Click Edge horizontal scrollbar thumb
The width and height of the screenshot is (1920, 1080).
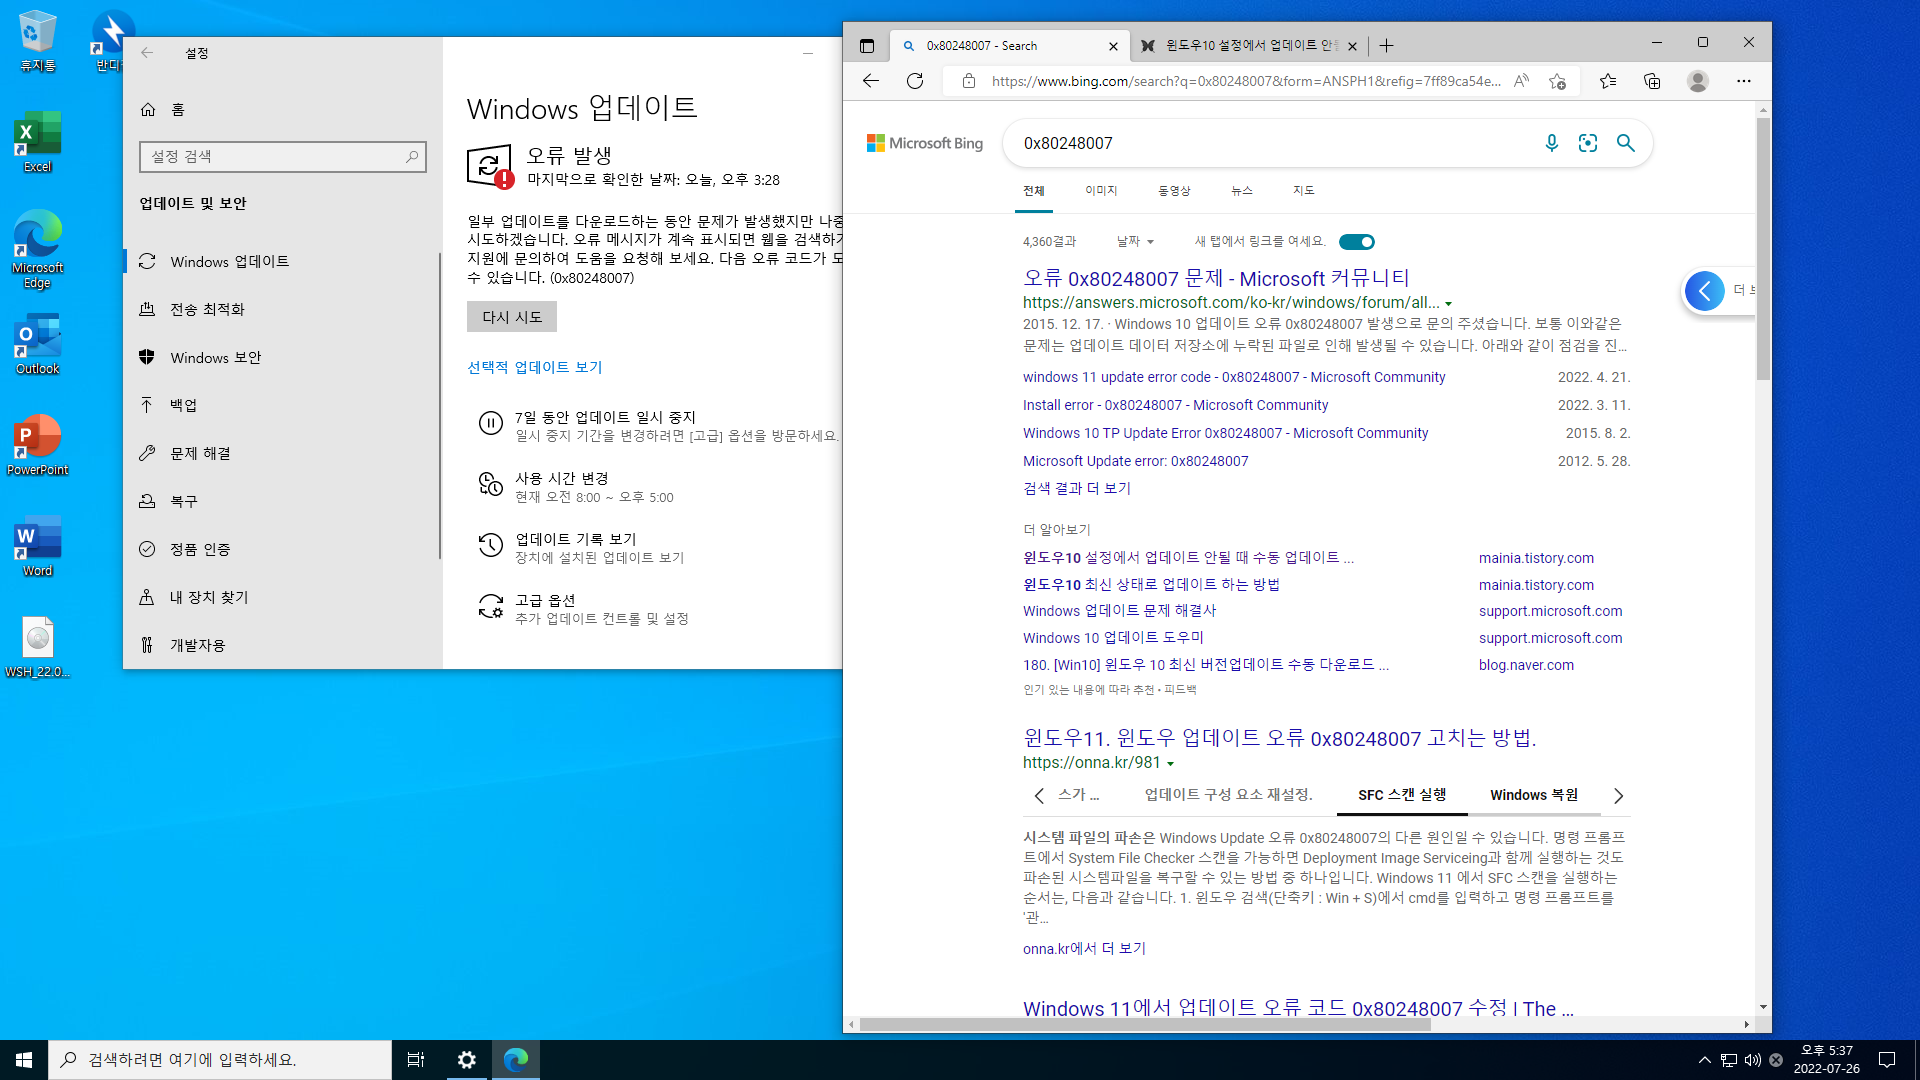pyautogui.click(x=1147, y=1025)
